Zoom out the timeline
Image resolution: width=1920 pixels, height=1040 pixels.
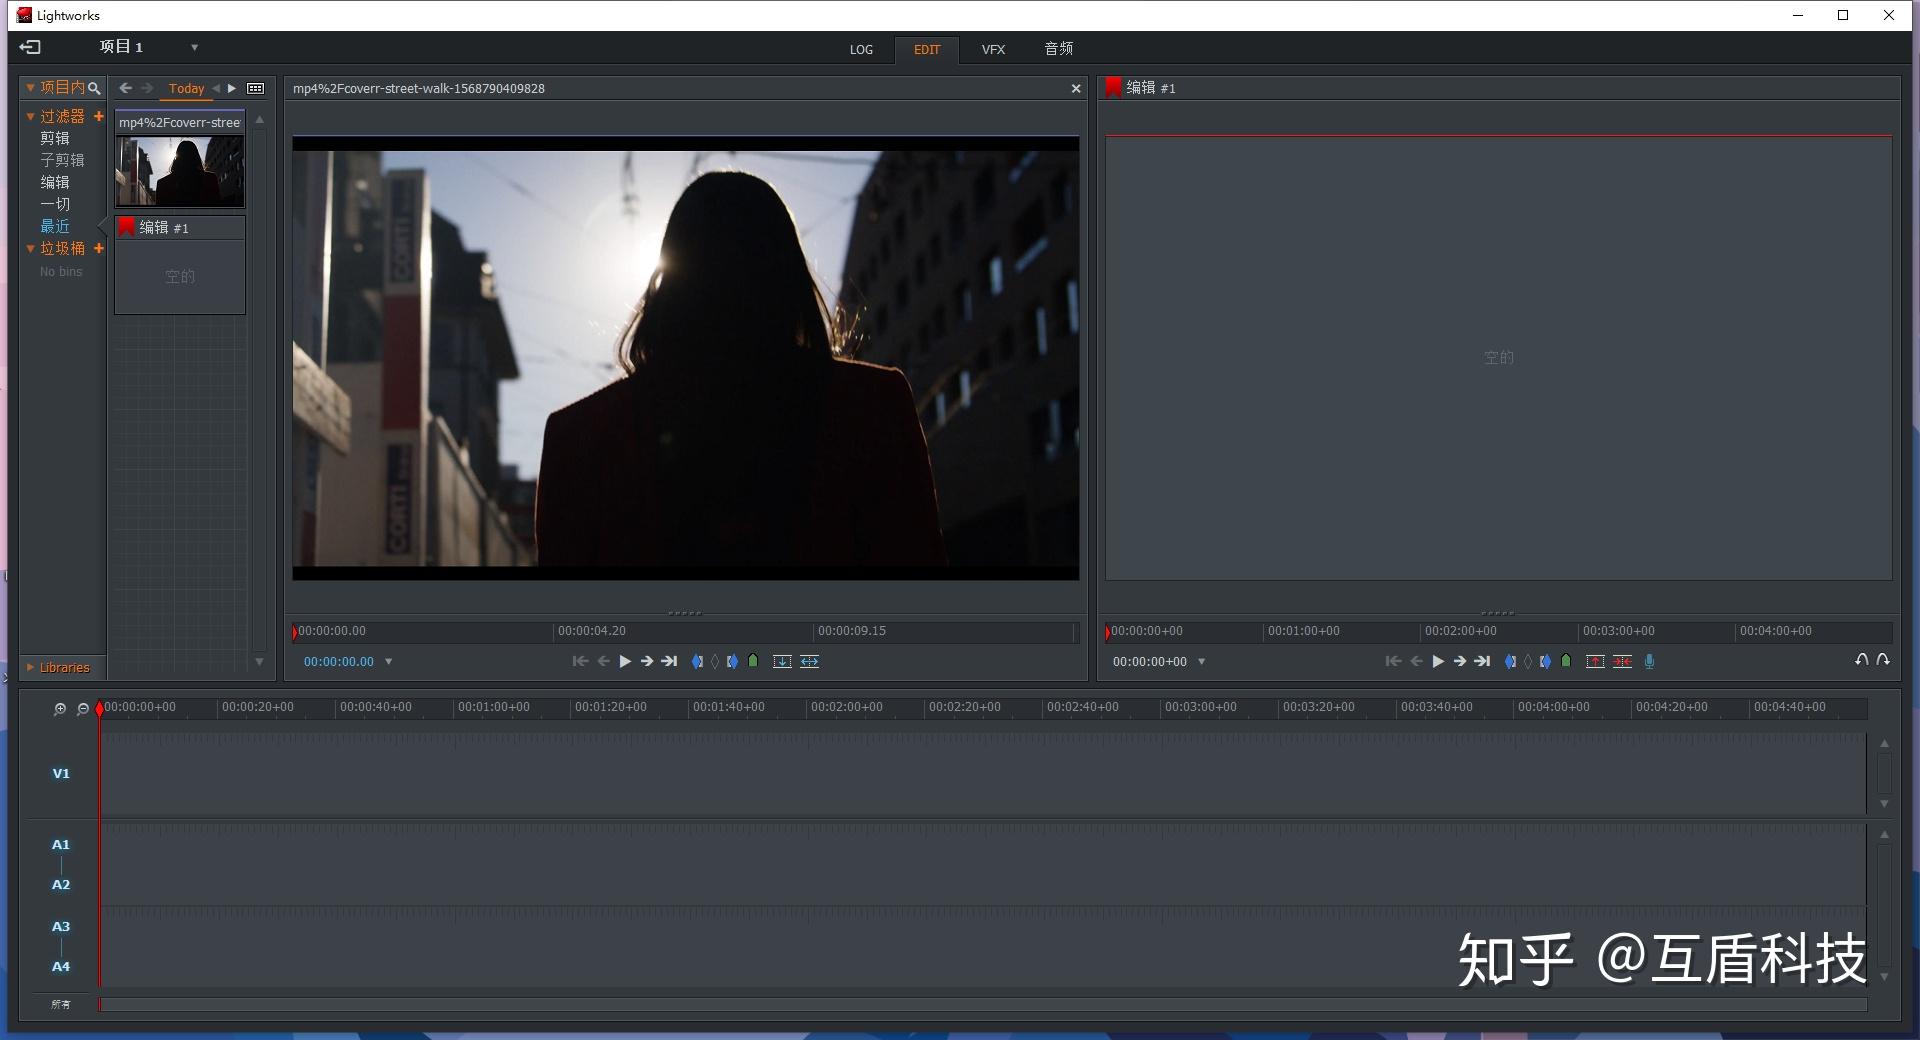click(83, 709)
